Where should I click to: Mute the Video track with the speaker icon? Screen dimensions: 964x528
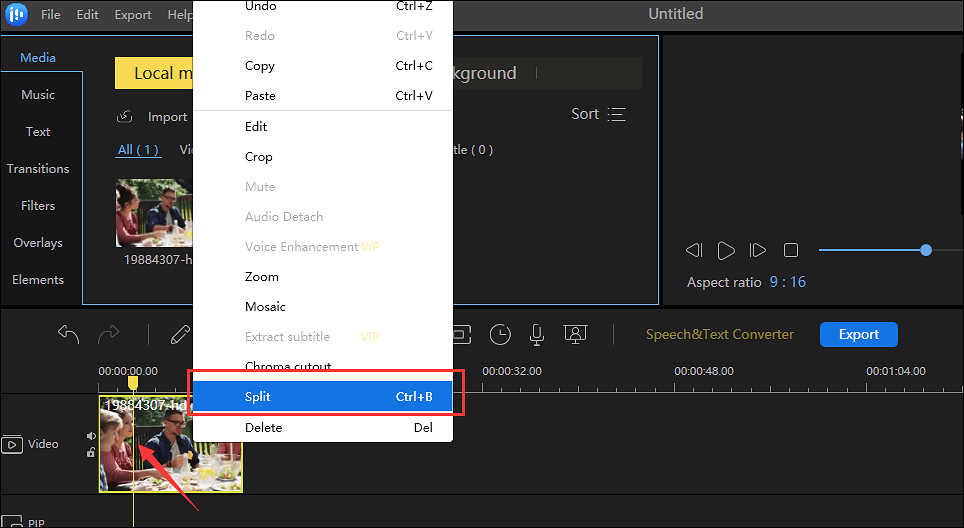click(91, 436)
